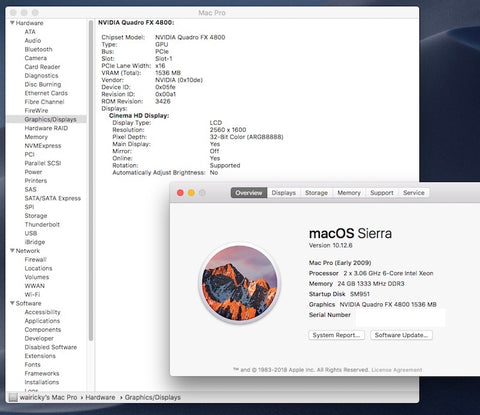Open the License Agreement link
Viewport: 480px width, 415px height.
397,370
